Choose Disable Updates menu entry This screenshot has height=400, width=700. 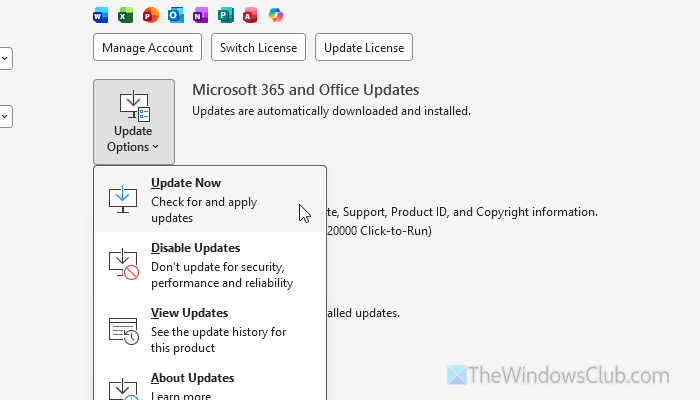tap(210, 265)
